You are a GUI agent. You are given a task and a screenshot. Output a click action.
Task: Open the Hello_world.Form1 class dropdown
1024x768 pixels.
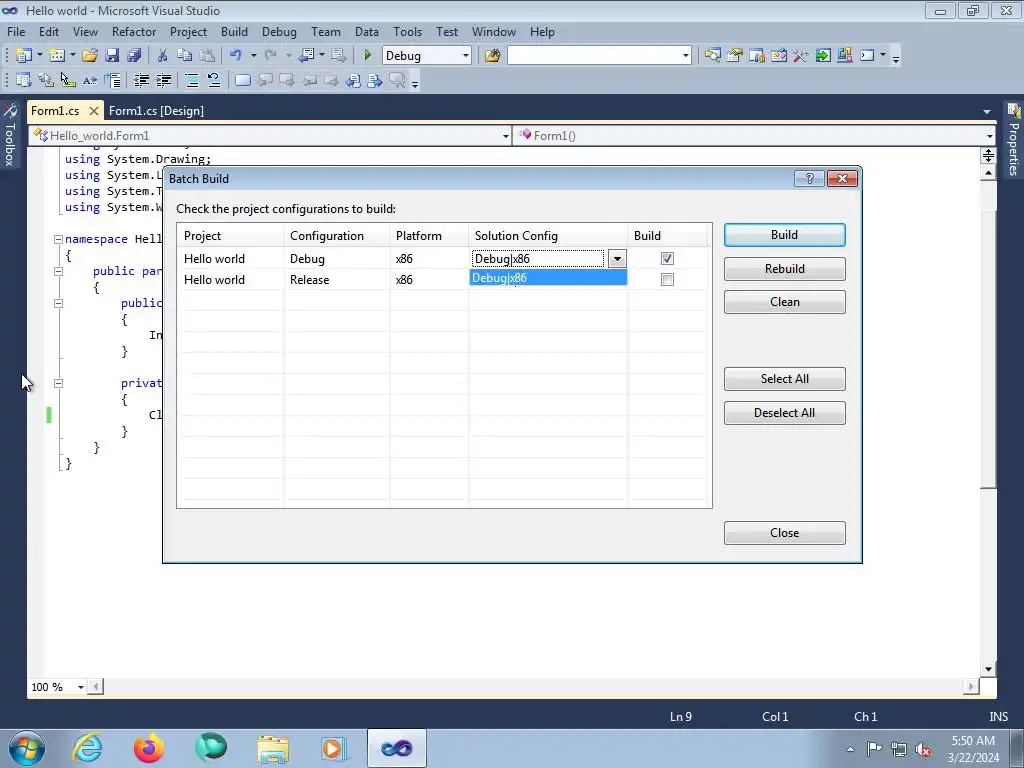coord(505,136)
